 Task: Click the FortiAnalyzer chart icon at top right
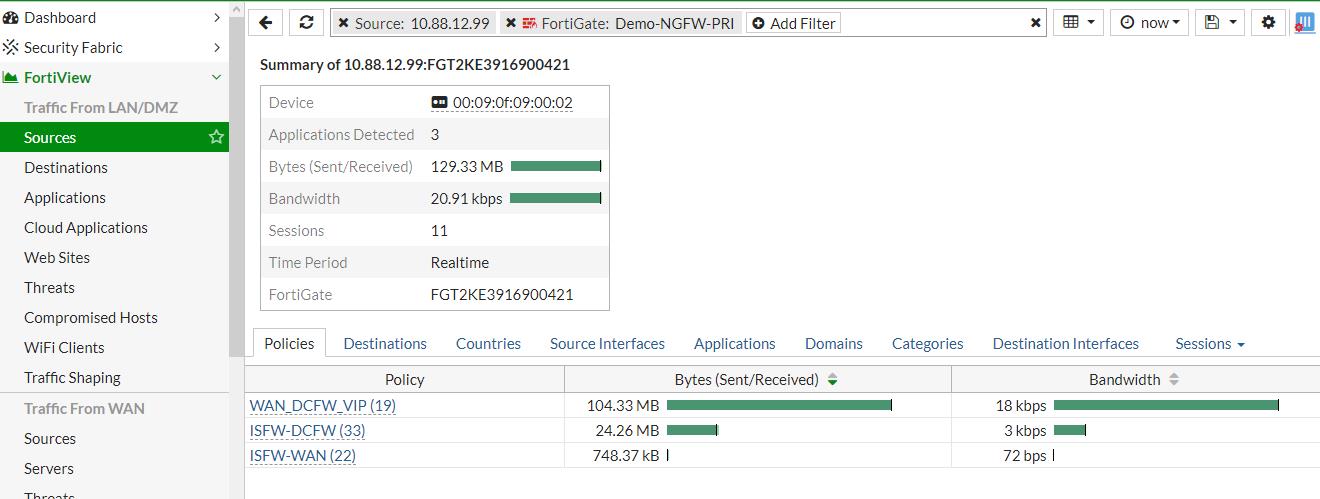tap(1304, 22)
